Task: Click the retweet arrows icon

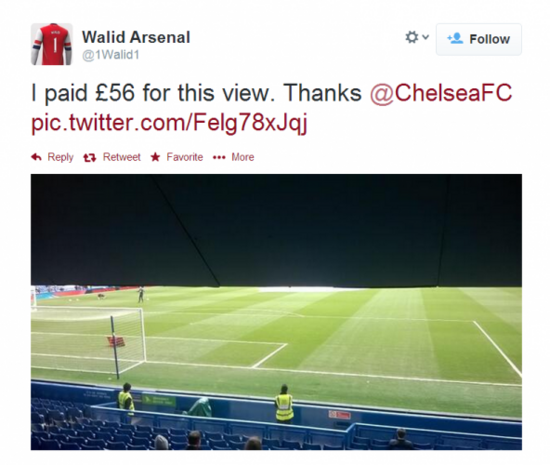Action: (90, 158)
